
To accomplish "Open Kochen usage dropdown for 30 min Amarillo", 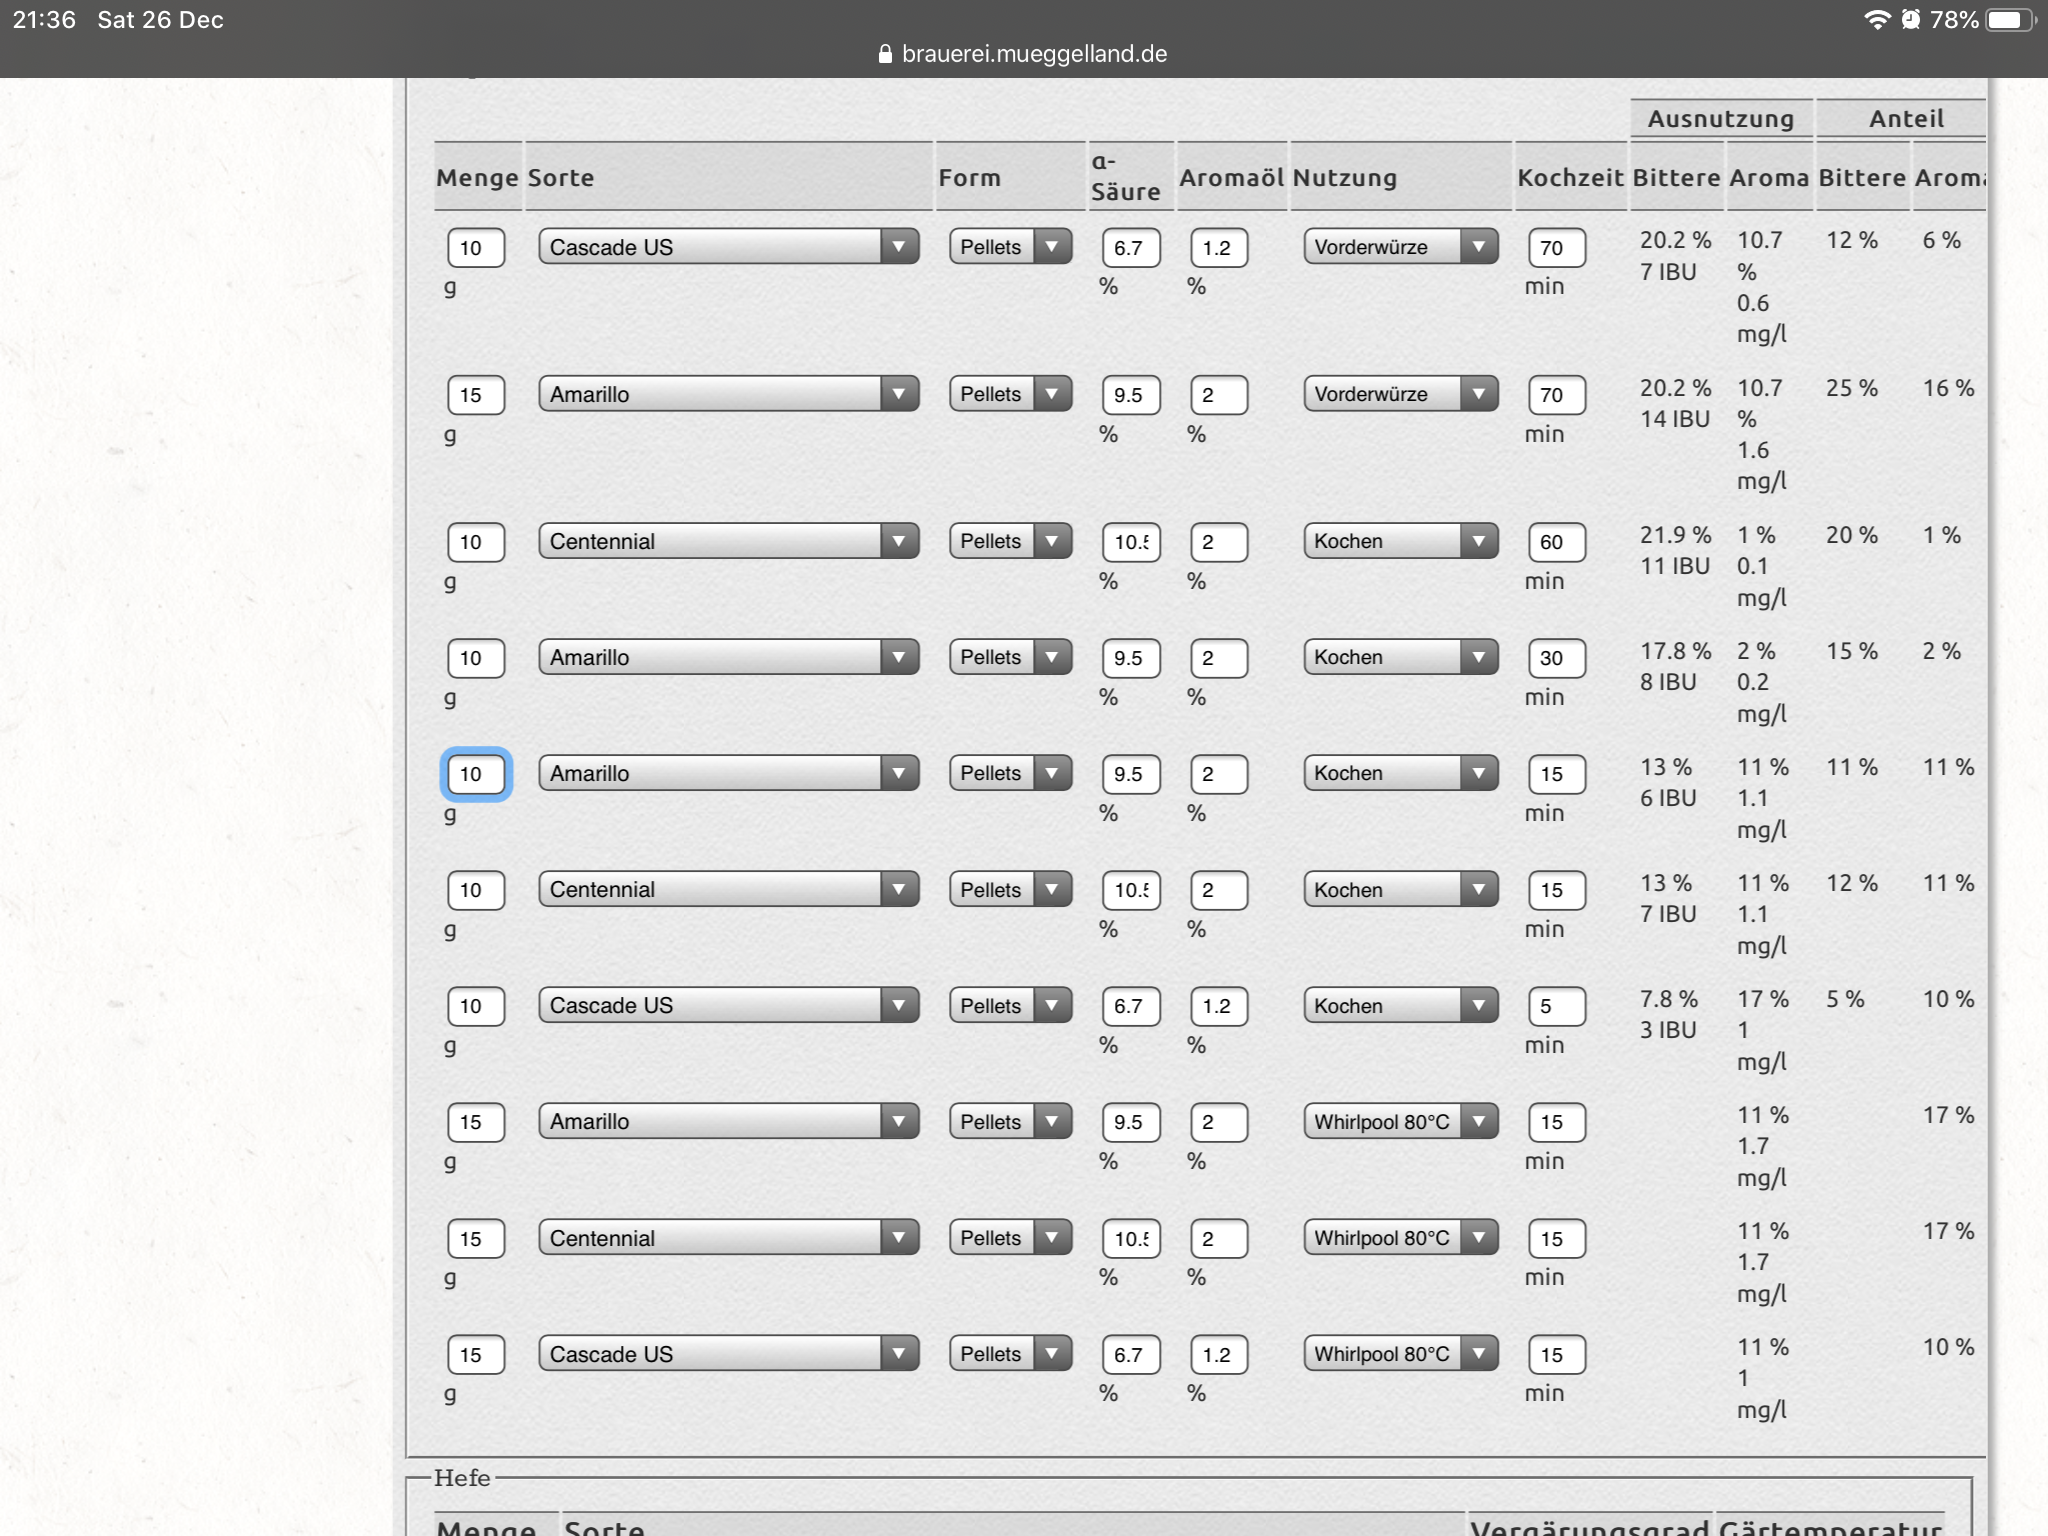I will [1400, 657].
